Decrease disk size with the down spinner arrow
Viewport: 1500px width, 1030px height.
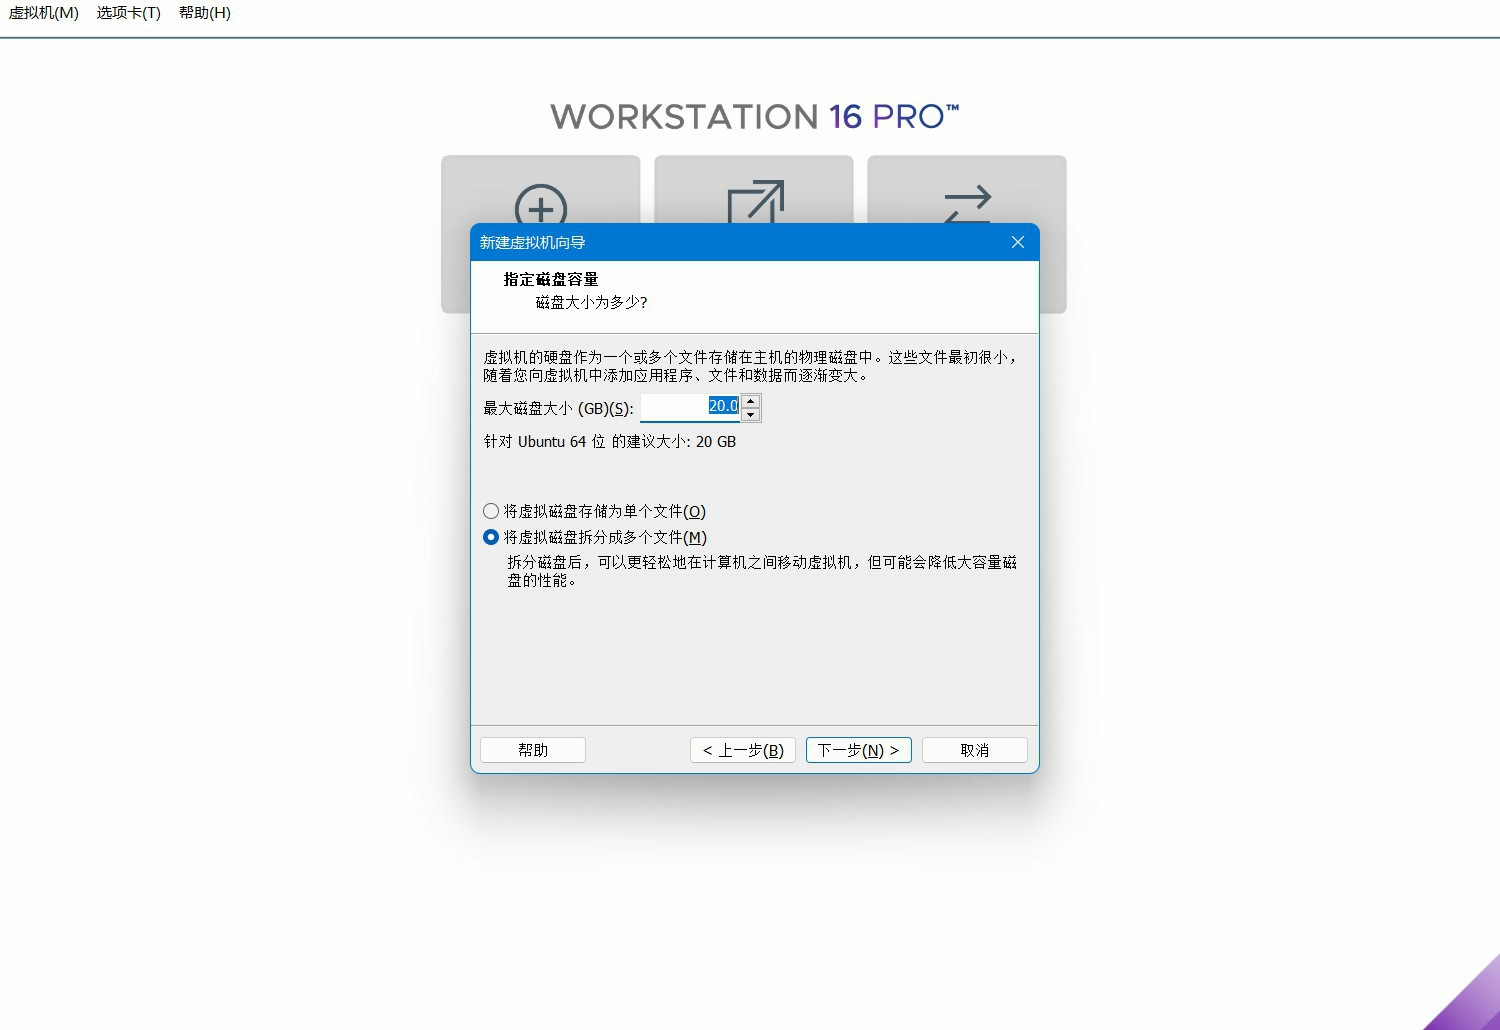751,414
